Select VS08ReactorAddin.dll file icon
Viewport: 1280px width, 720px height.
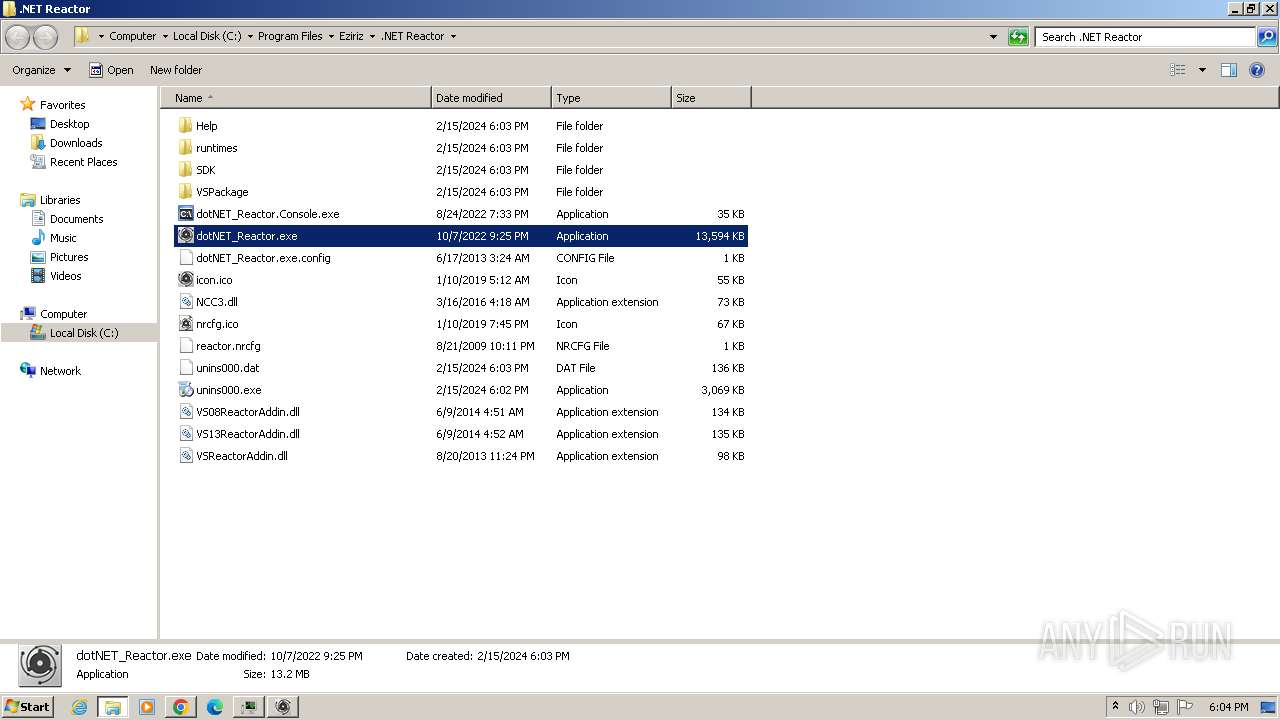point(186,412)
